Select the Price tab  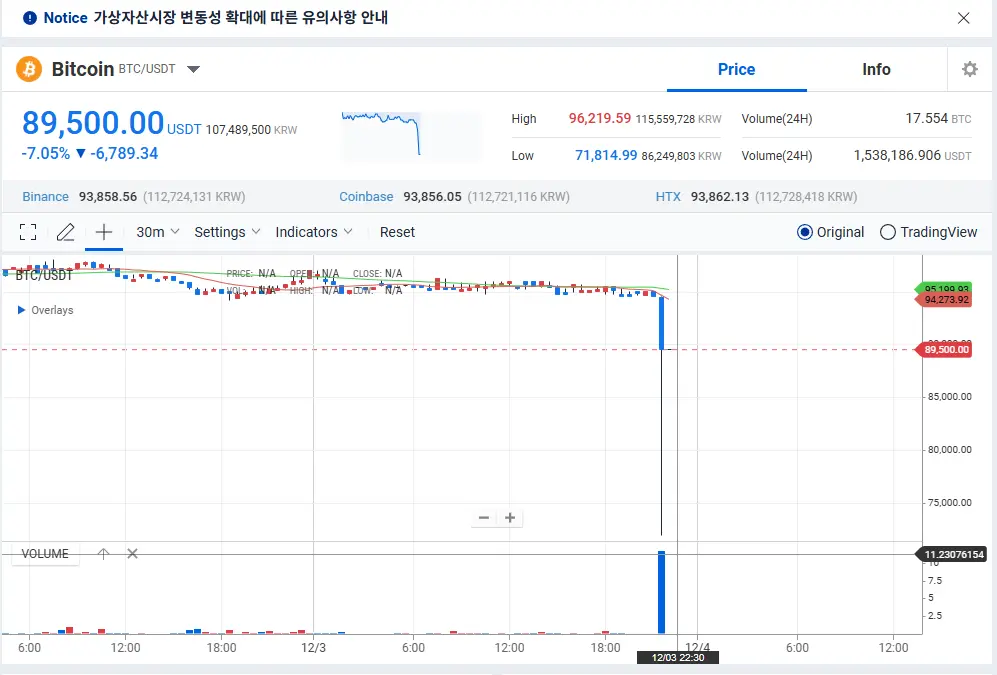[x=736, y=69]
